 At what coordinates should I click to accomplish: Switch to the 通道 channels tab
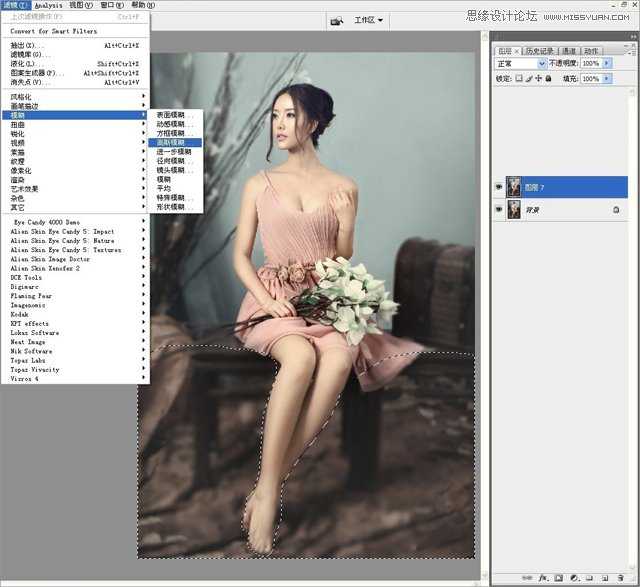(569, 50)
